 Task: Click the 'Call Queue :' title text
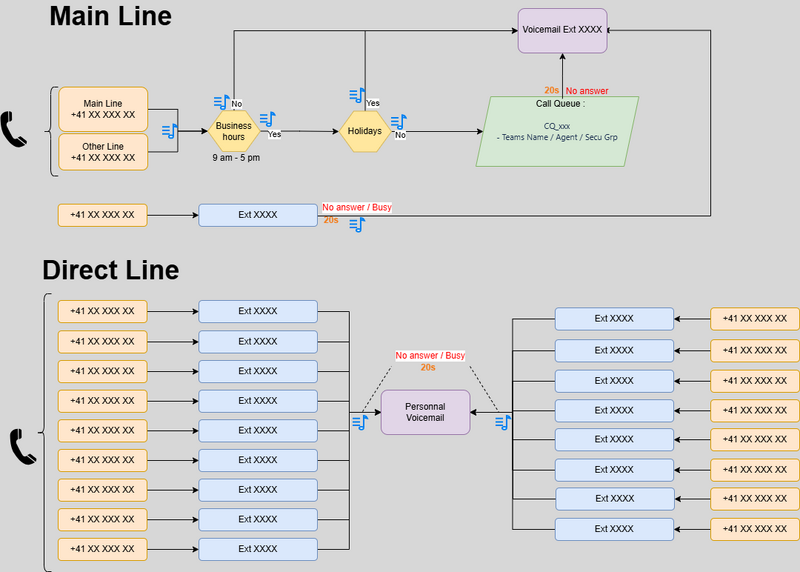point(560,104)
